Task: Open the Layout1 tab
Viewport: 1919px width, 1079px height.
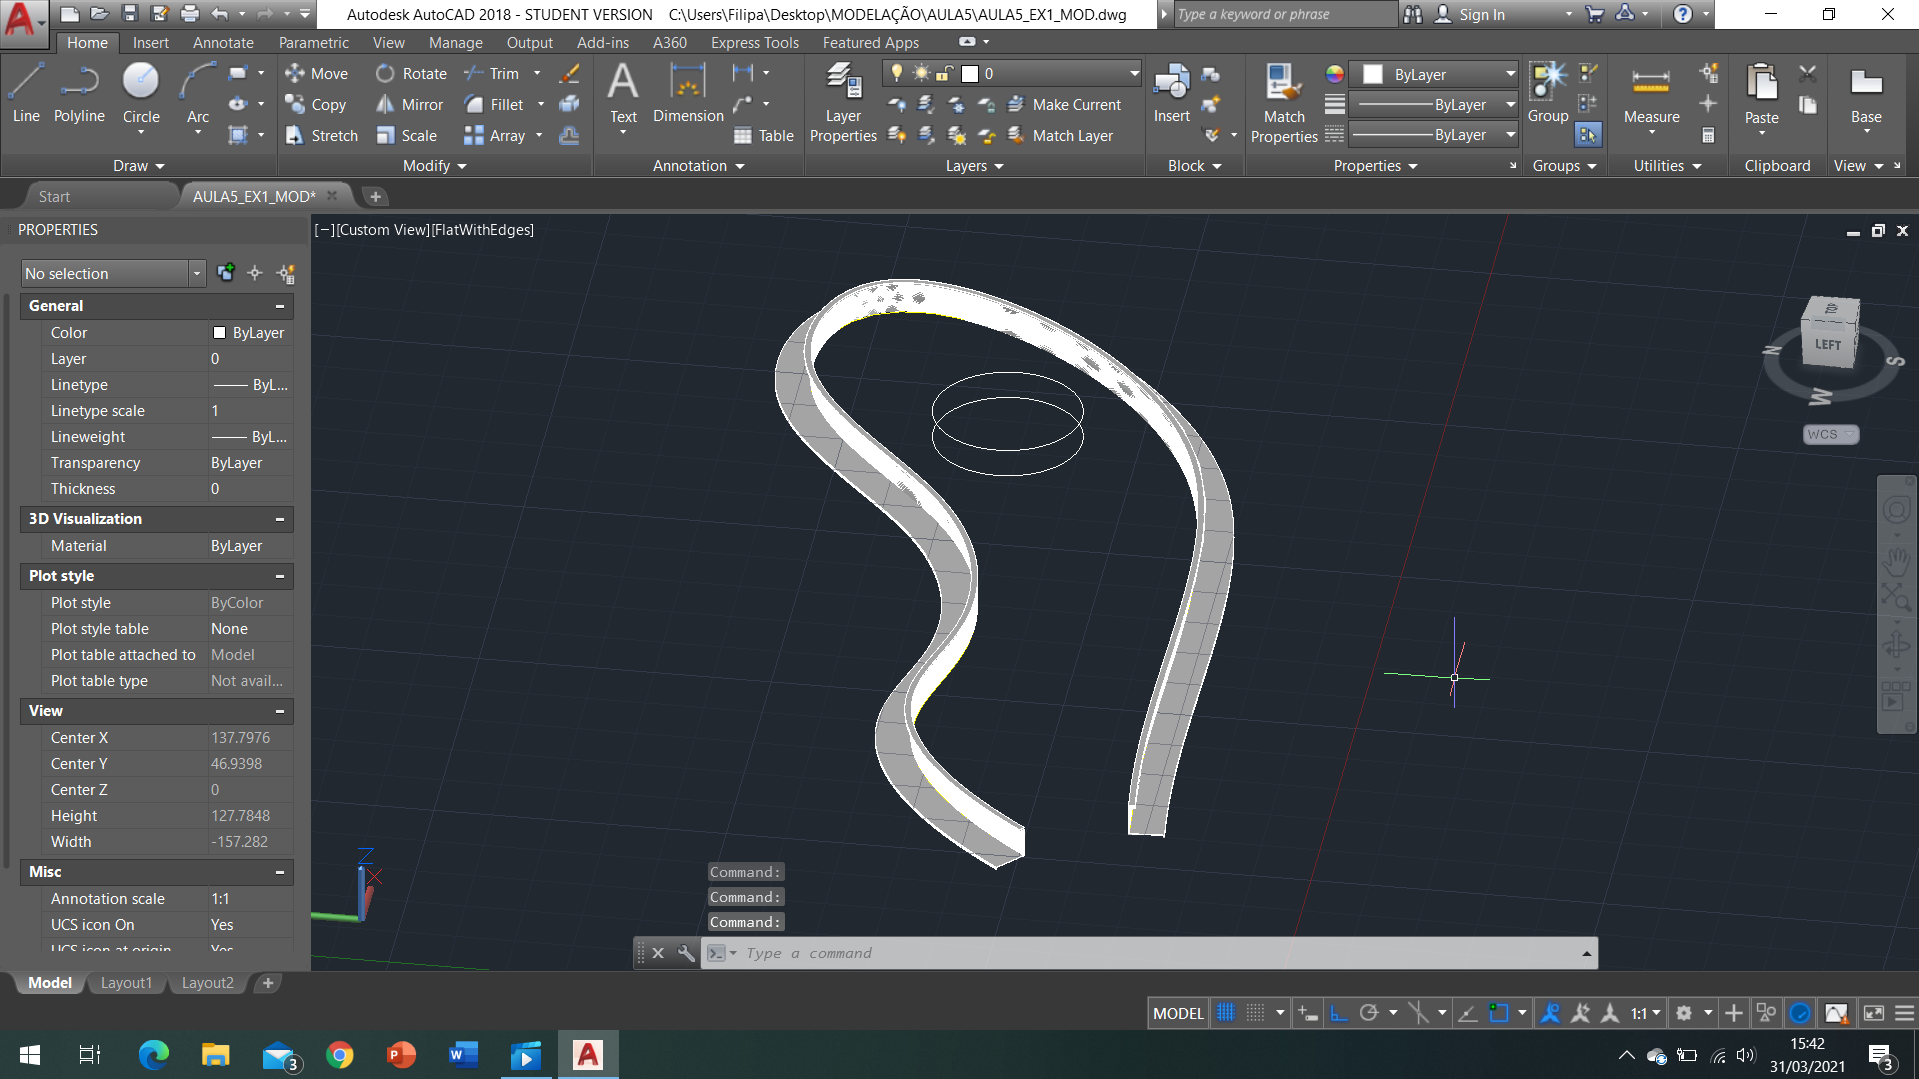Action: tap(126, 983)
